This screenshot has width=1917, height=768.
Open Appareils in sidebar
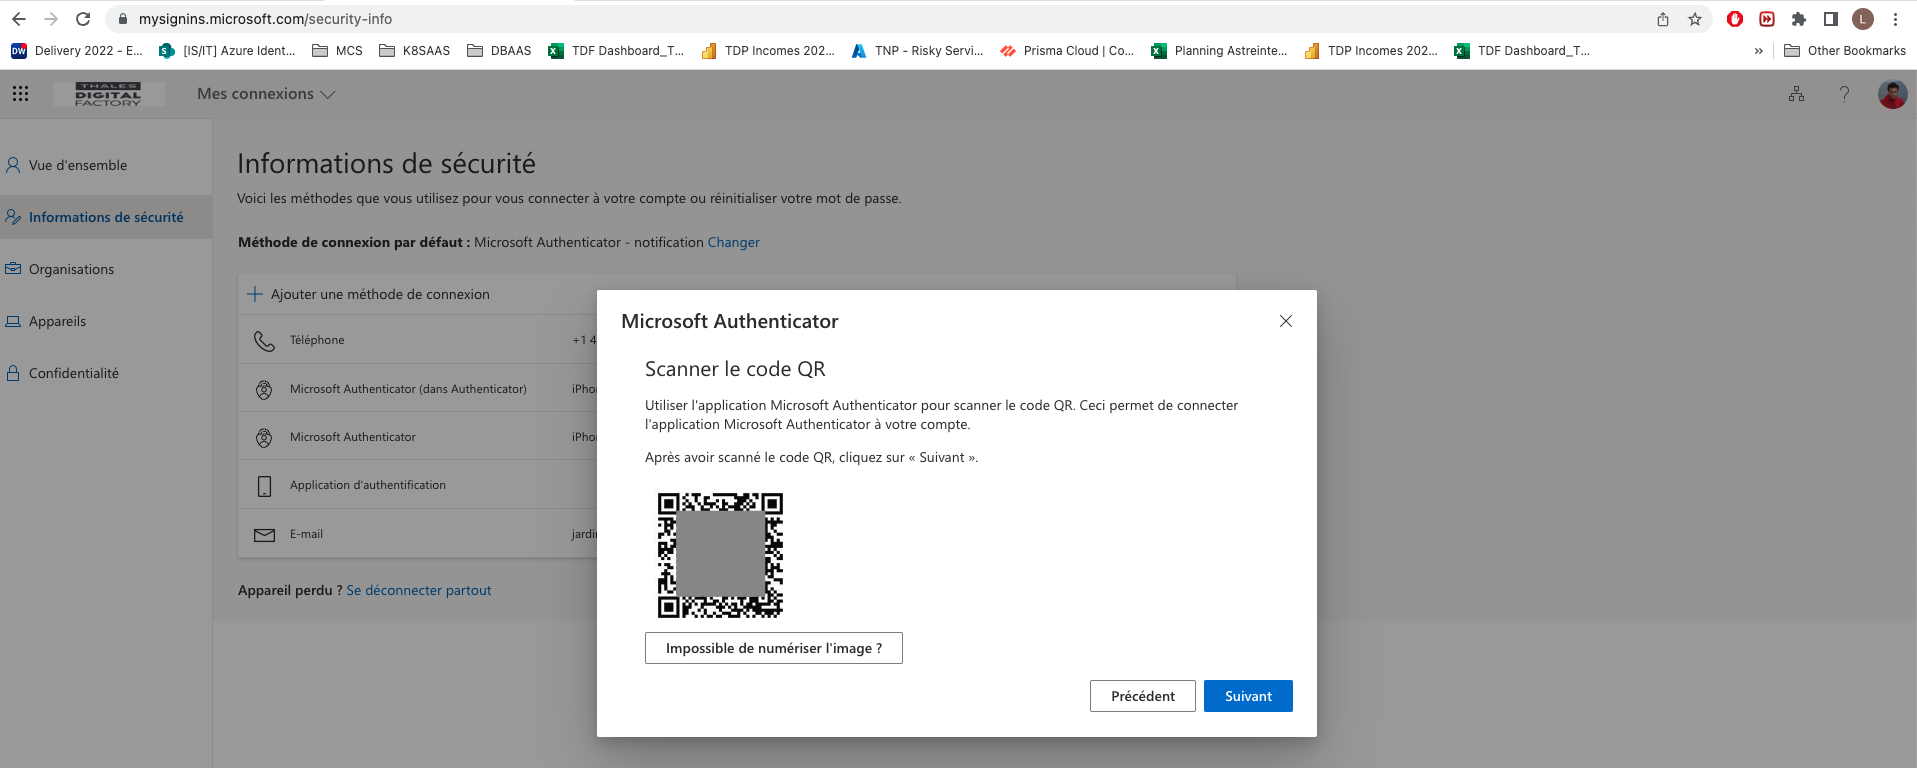click(x=57, y=321)
